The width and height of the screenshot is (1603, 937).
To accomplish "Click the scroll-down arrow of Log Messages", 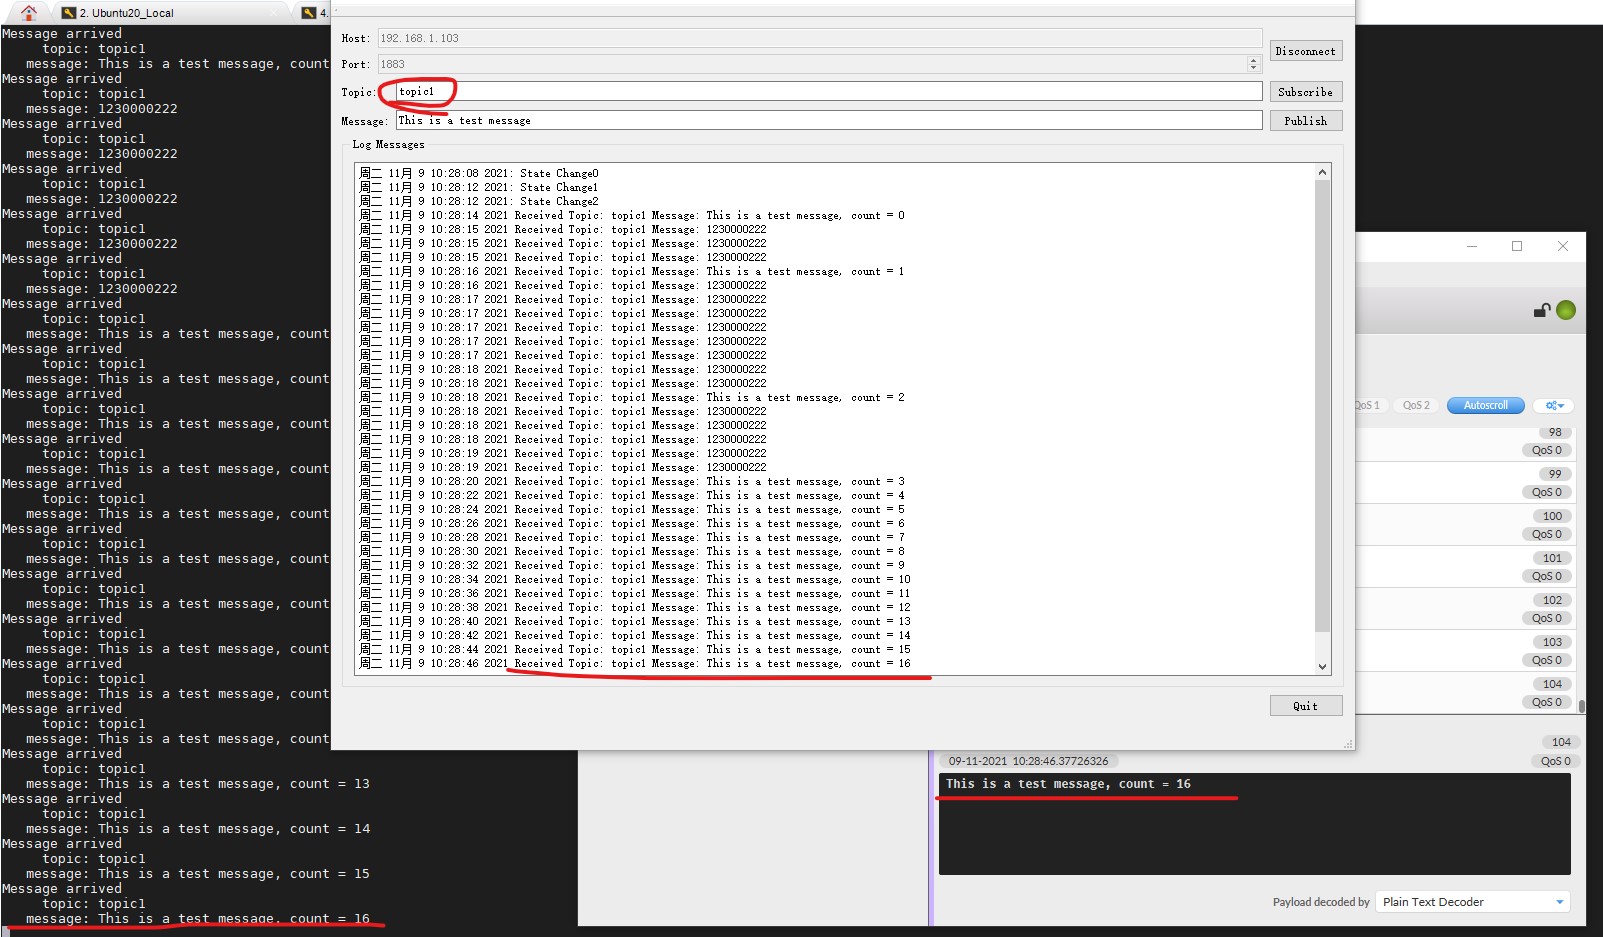I will [1322, 666].
